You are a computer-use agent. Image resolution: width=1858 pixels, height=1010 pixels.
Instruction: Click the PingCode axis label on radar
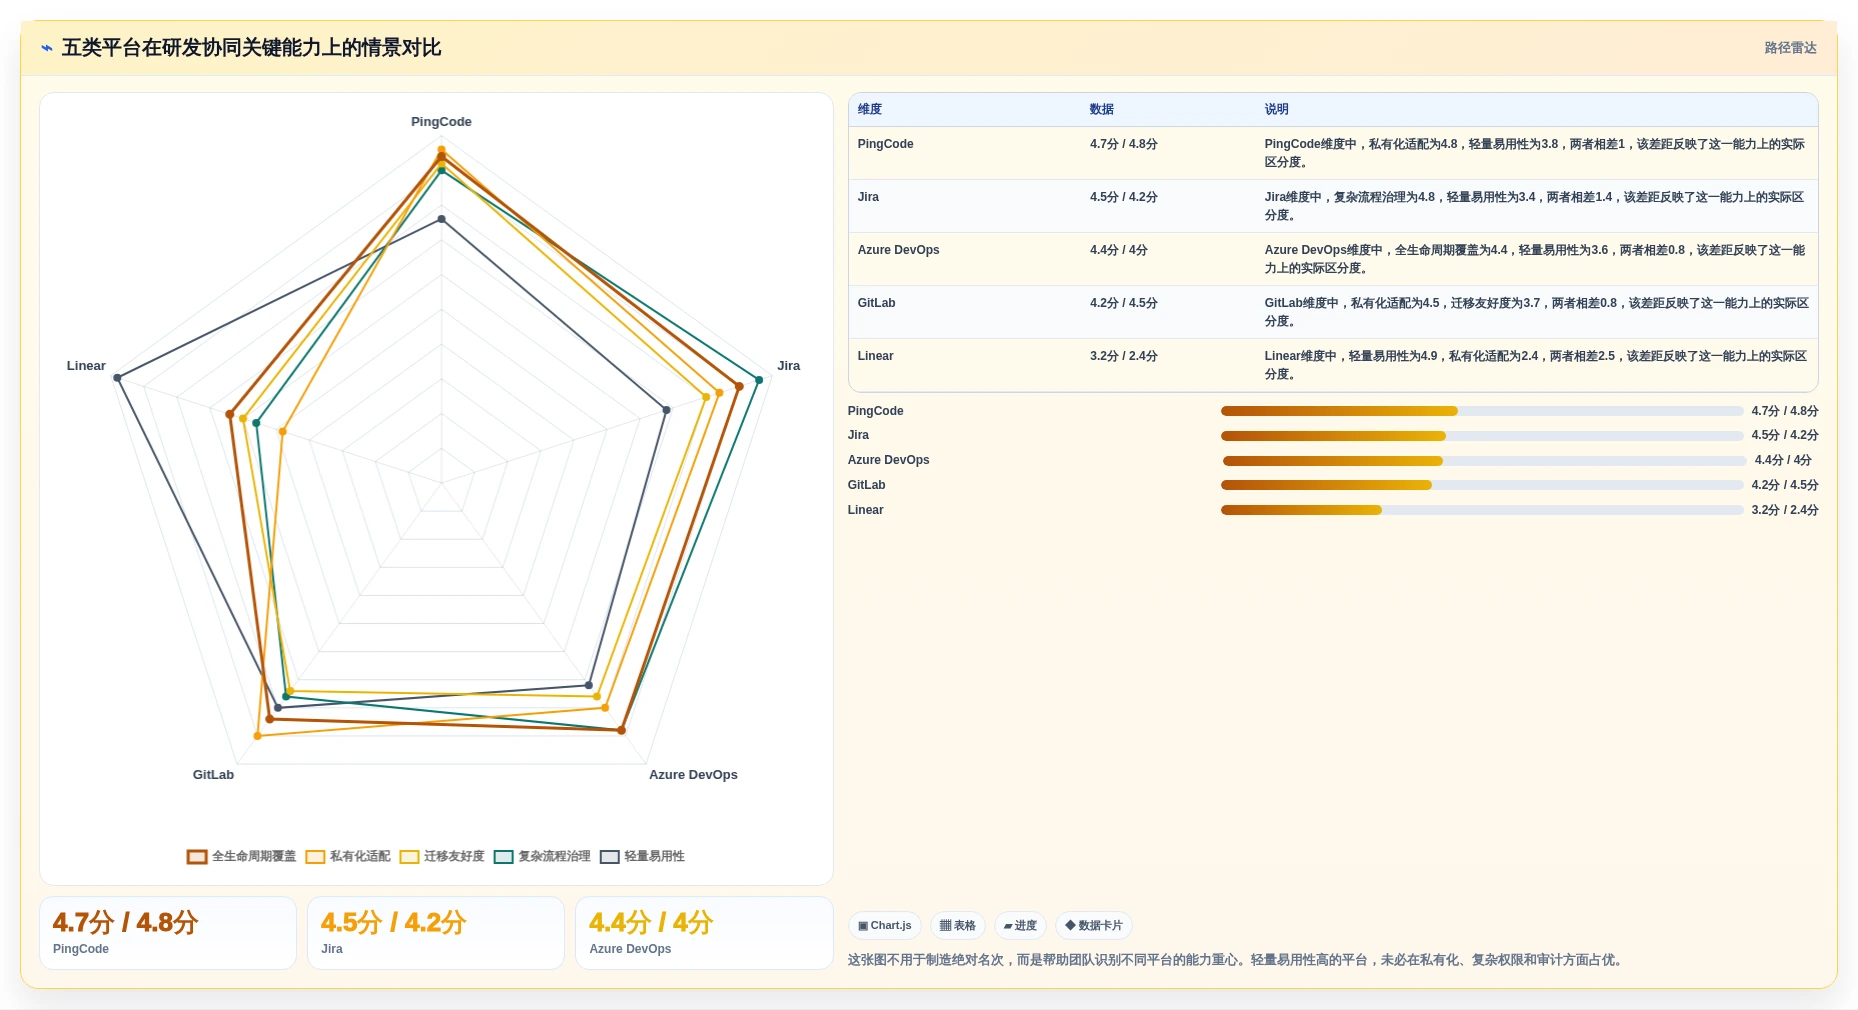pyautogui.click(x=441, y=122)
